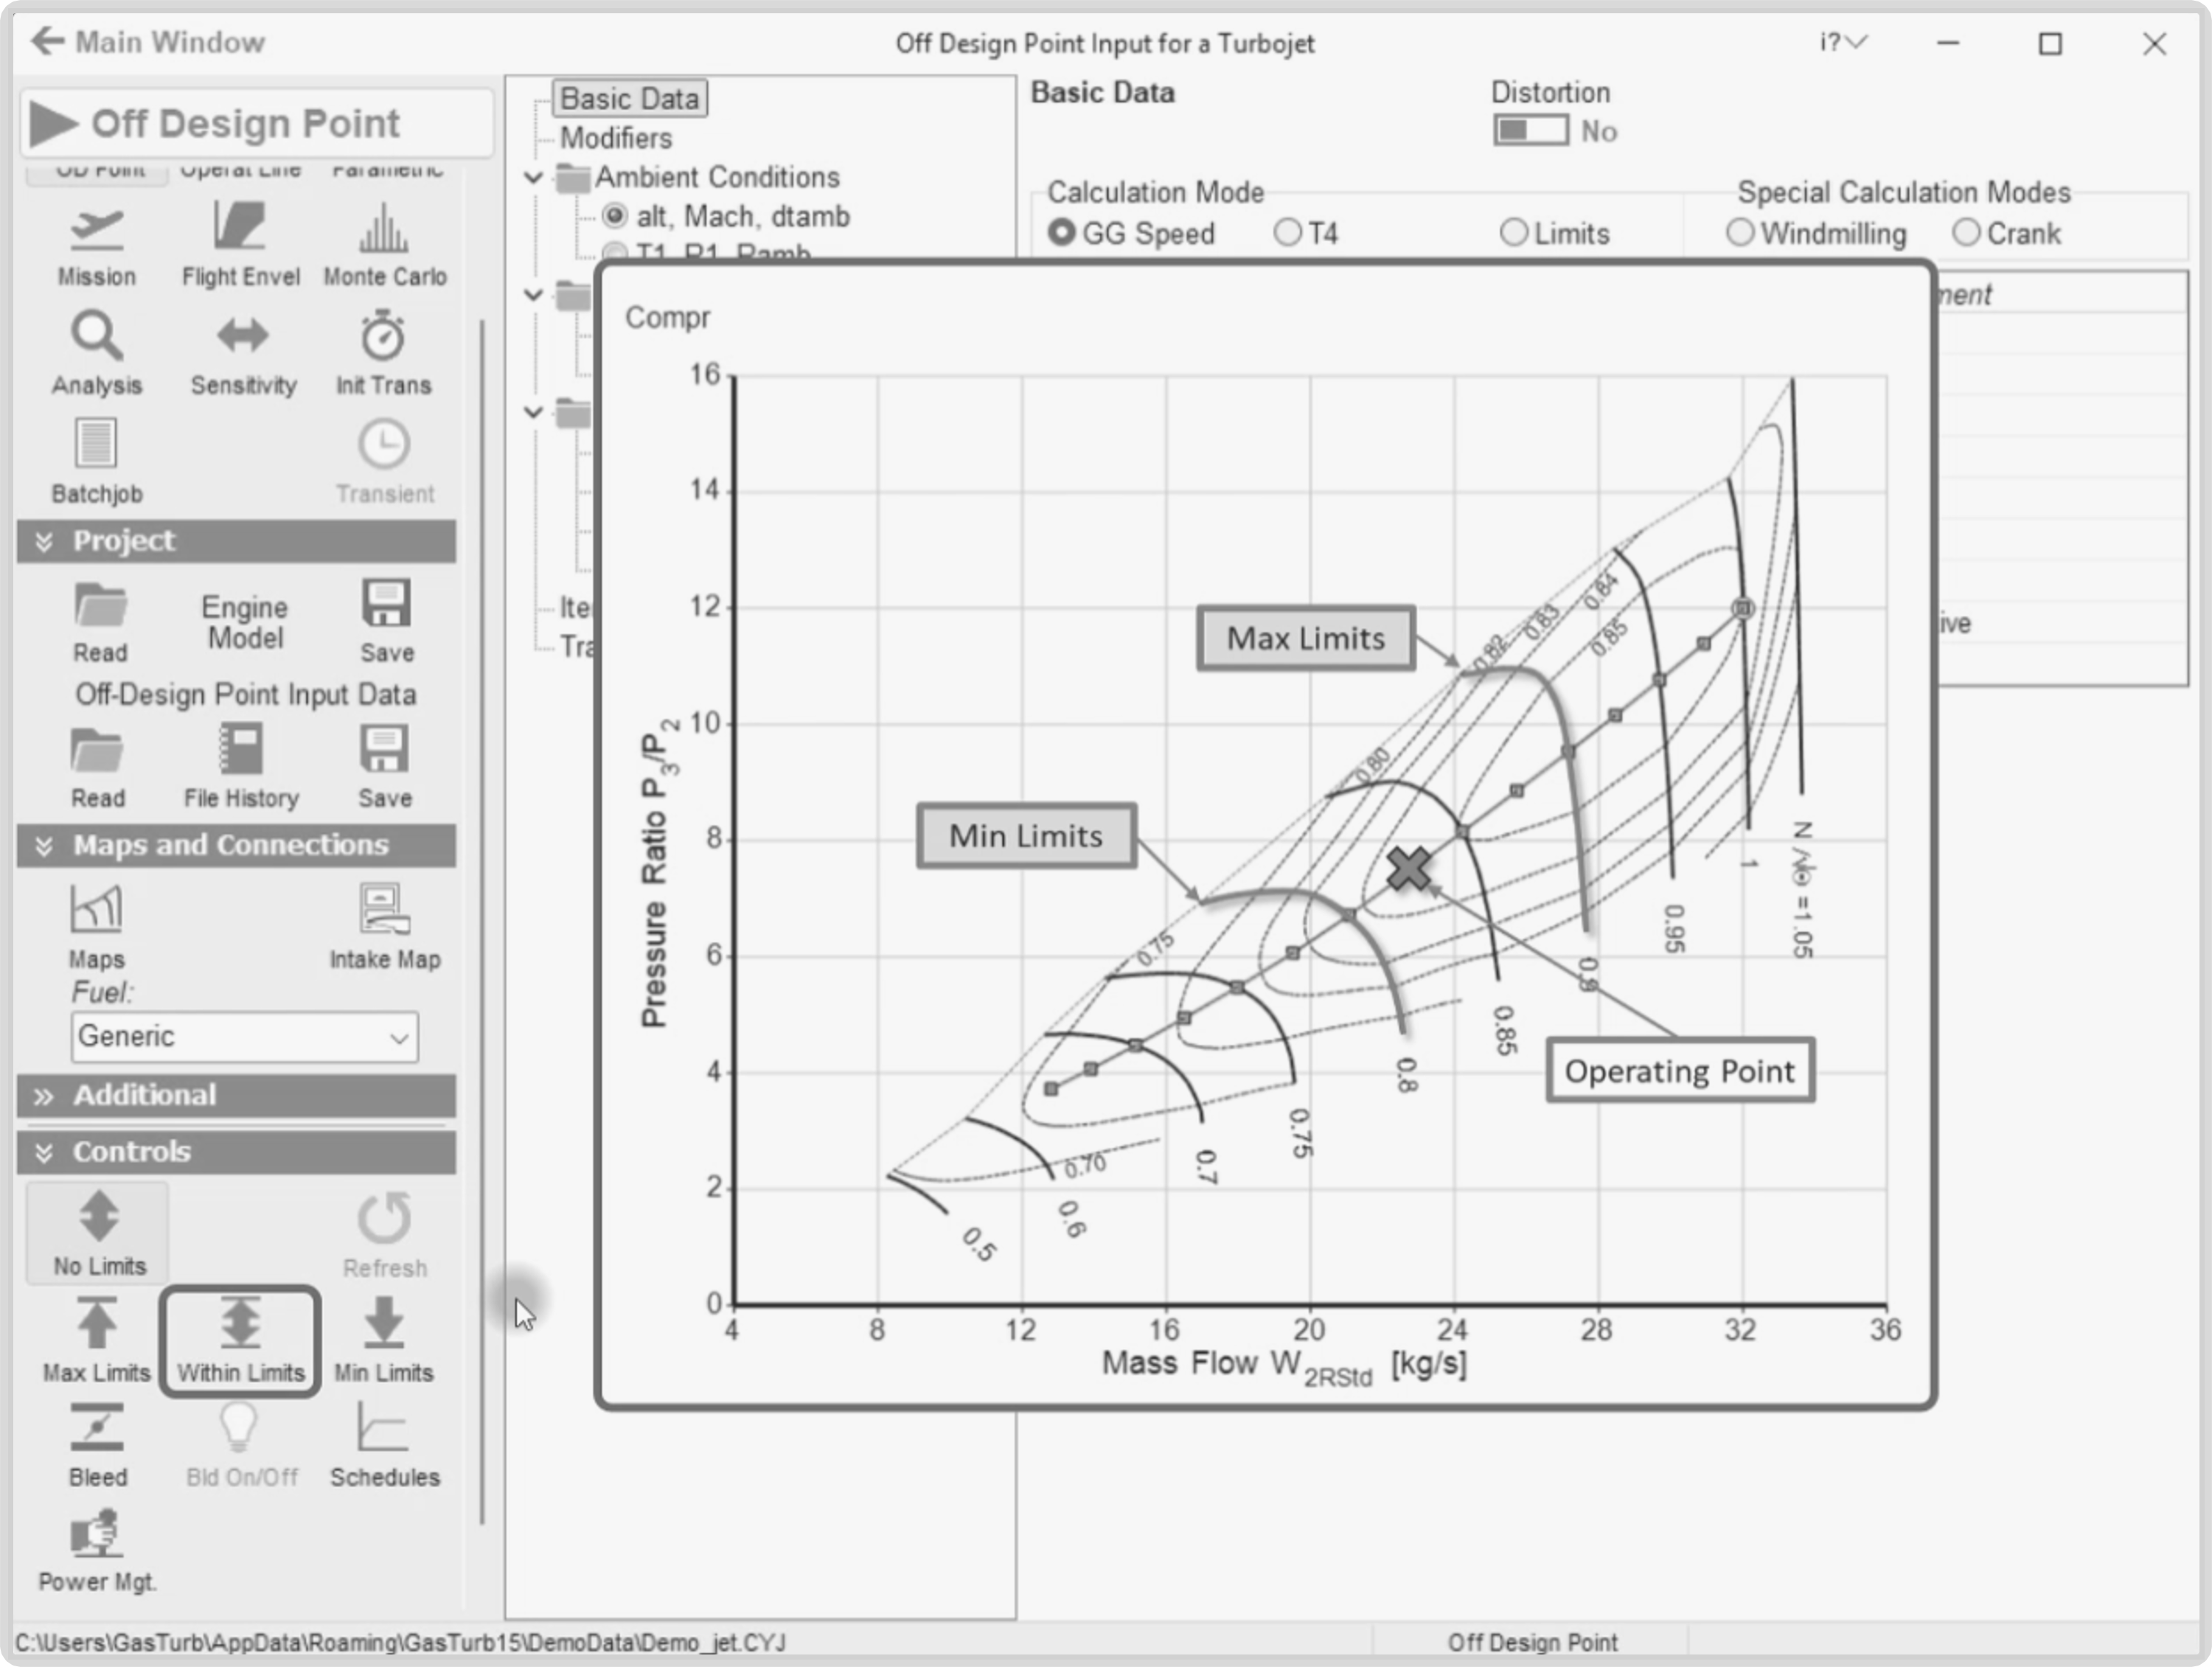Open the Bleed settings
Screen dimensions: 2212x1667
click(x=97, y=1446)
